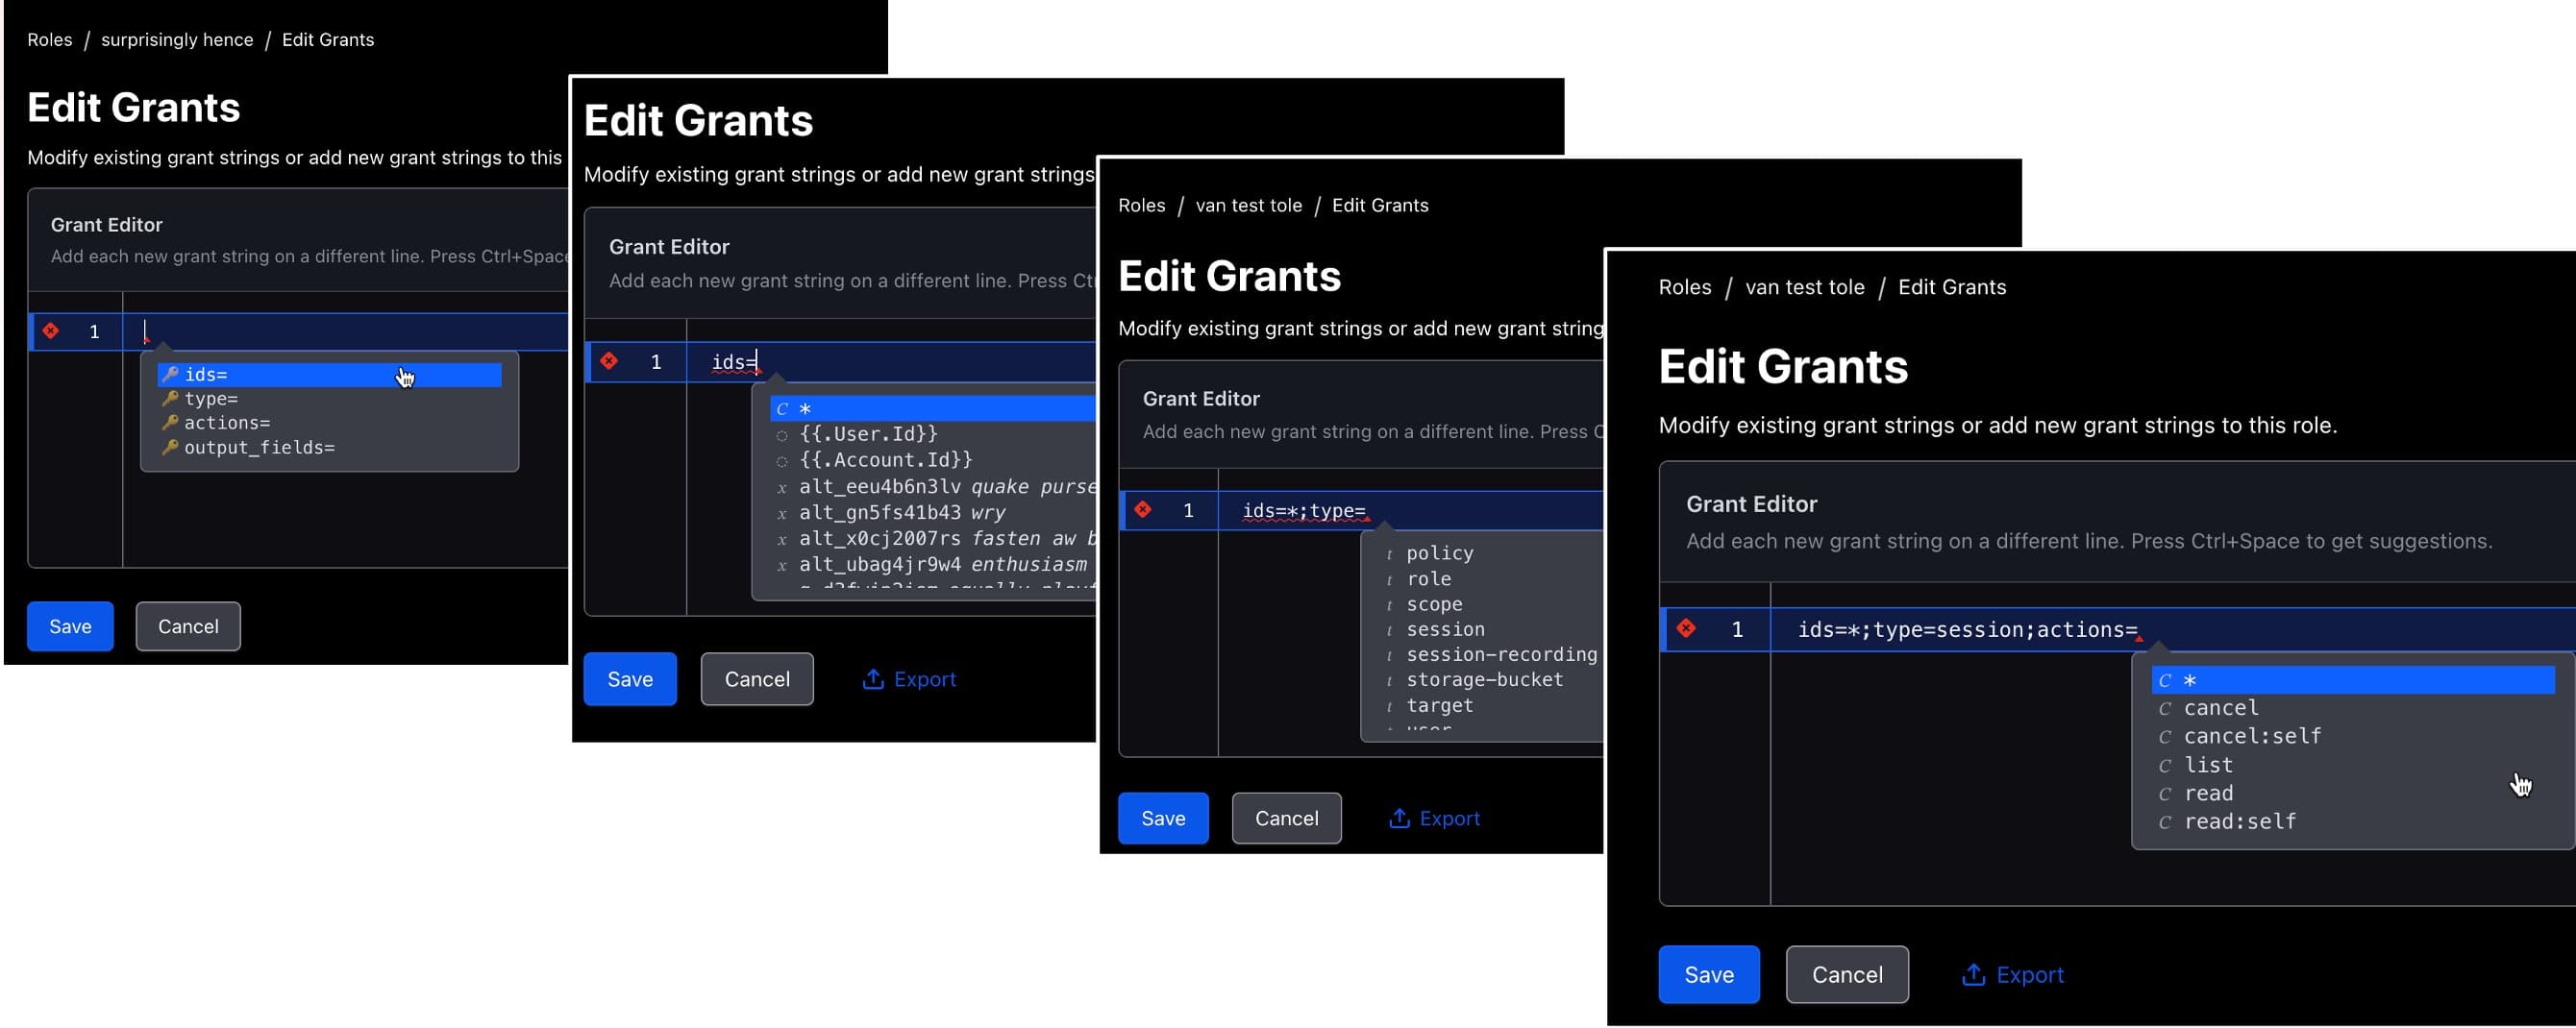Choose 'cancel' action suggestion
The width and height of the screenshot is (2576, 1028).
pos(2353,708)
